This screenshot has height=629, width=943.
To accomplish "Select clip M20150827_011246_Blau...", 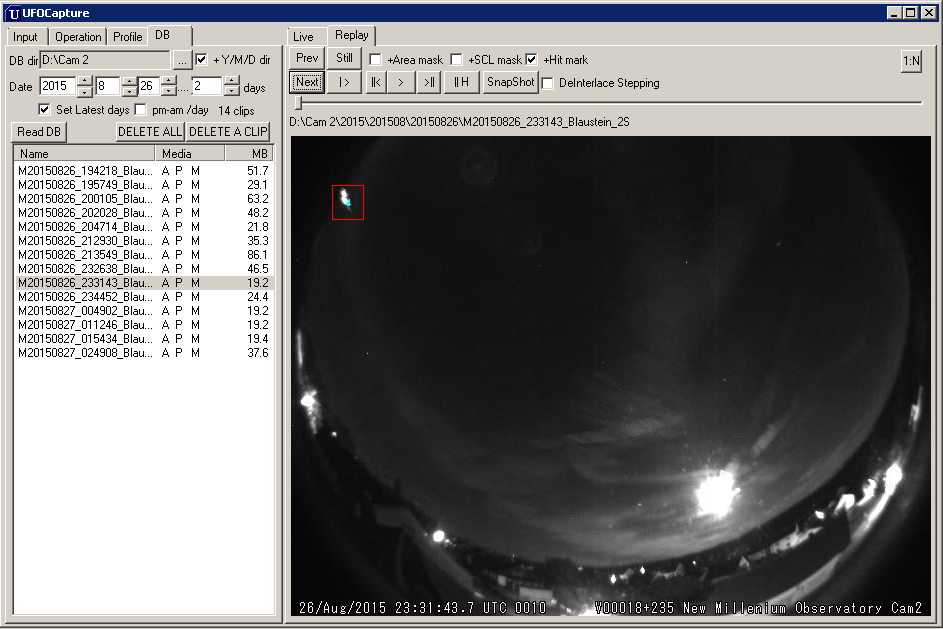I will (x=144, y=325).
